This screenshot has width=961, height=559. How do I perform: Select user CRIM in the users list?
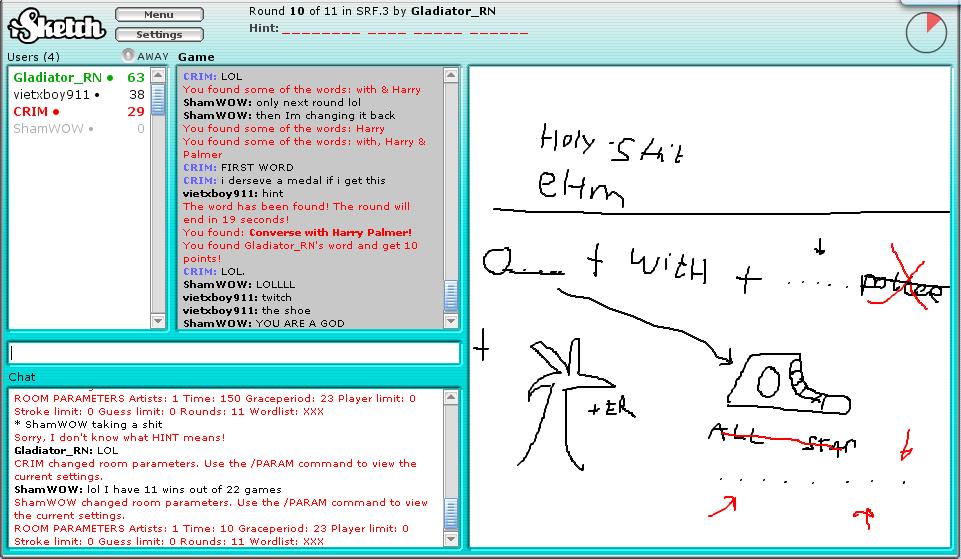coord(30,112)
